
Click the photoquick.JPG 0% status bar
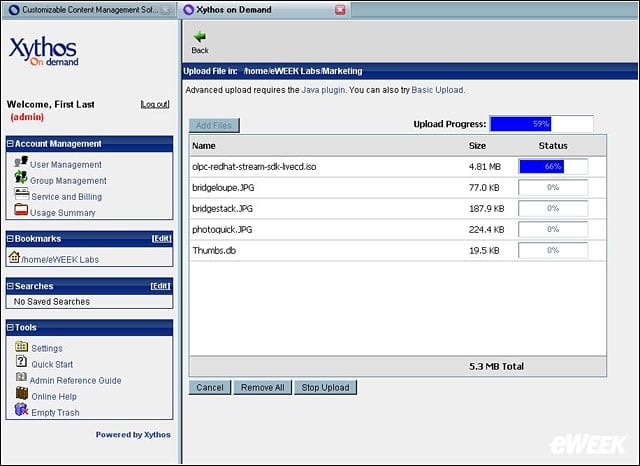[553, 229]
